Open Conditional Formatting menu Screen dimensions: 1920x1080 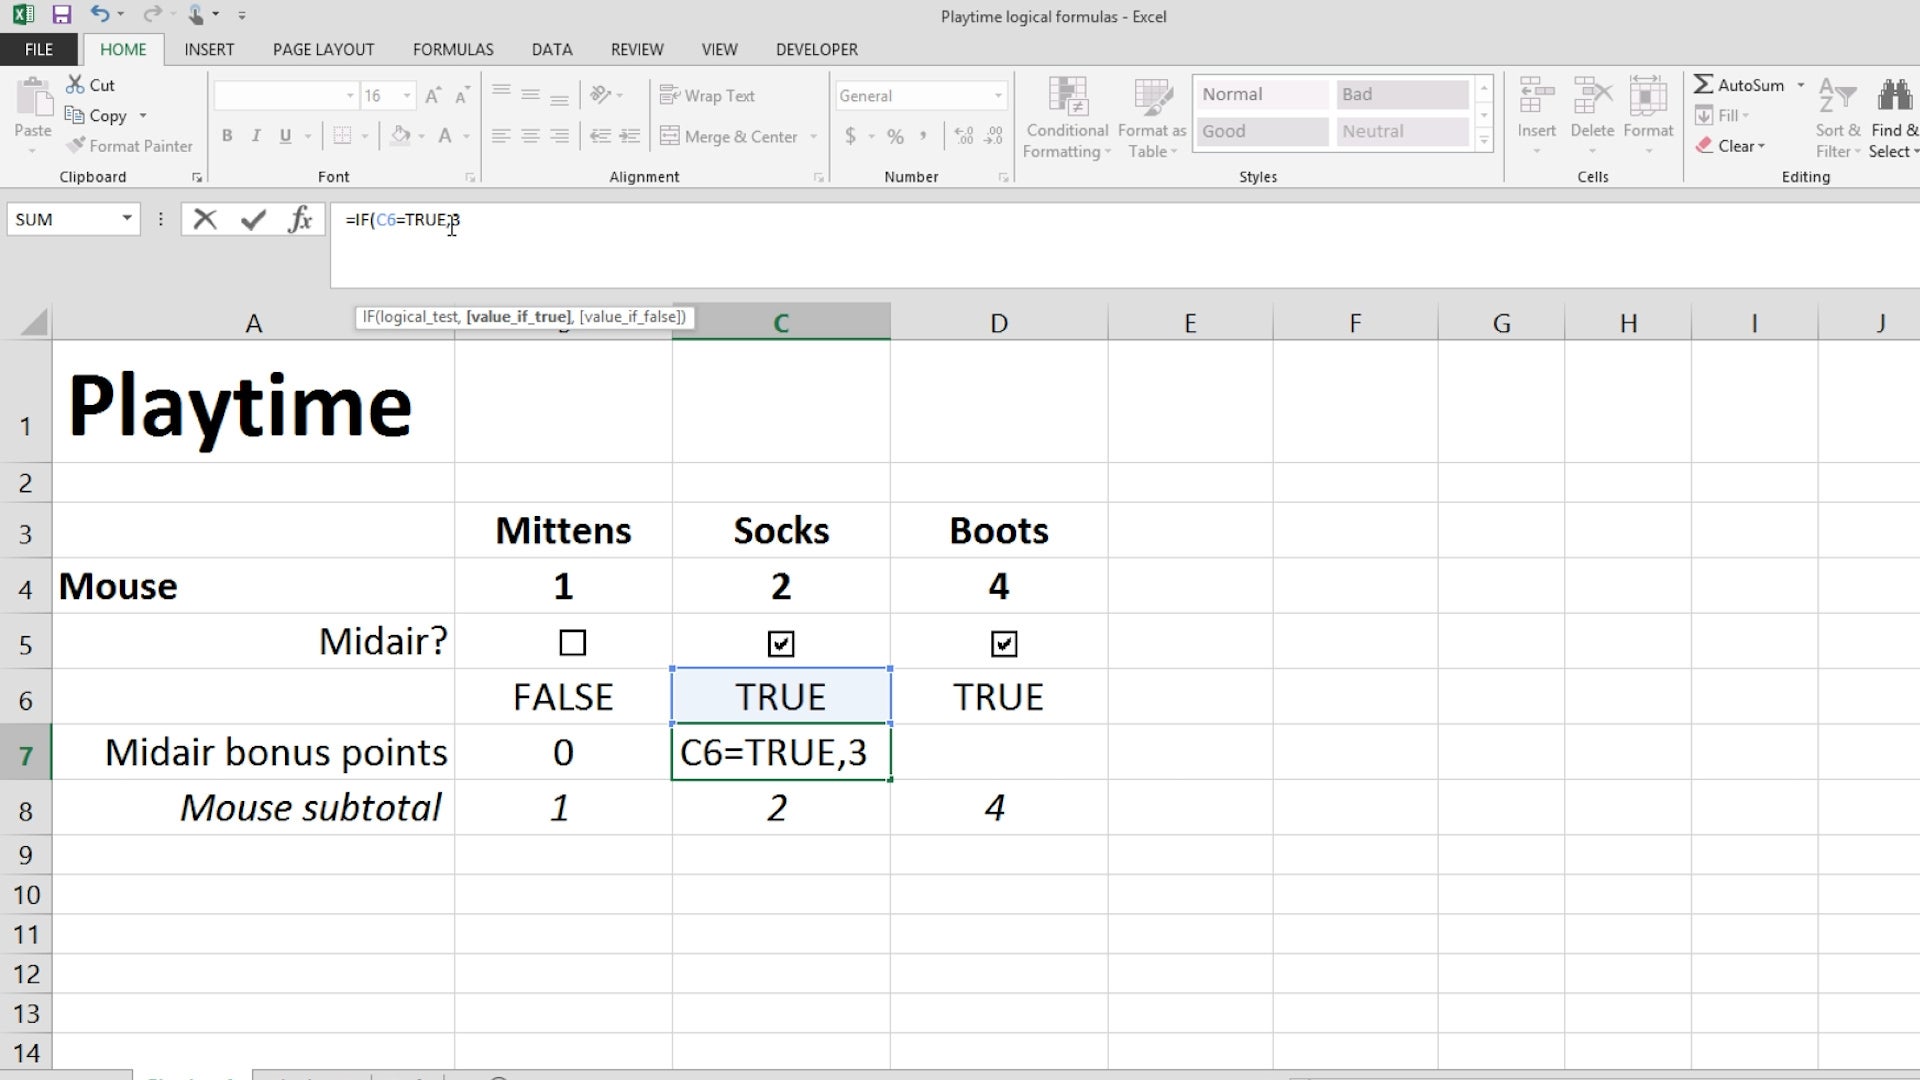(x=1067, y=118)
